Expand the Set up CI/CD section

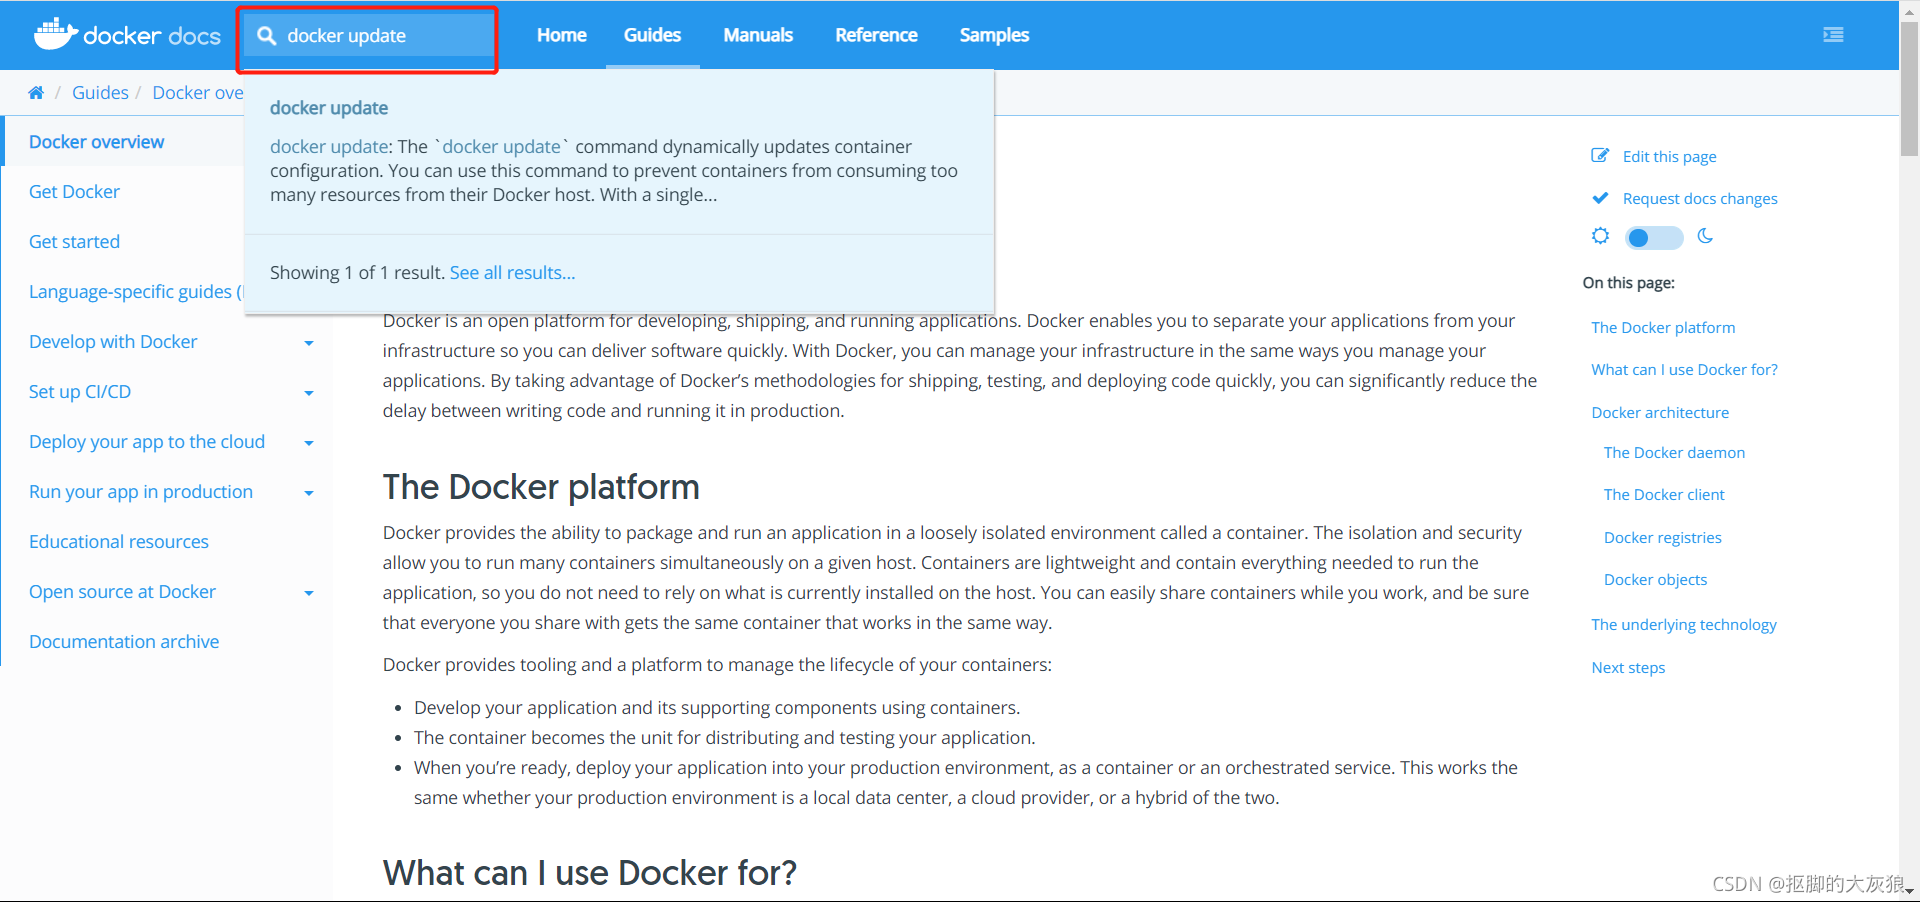[309, 393]
